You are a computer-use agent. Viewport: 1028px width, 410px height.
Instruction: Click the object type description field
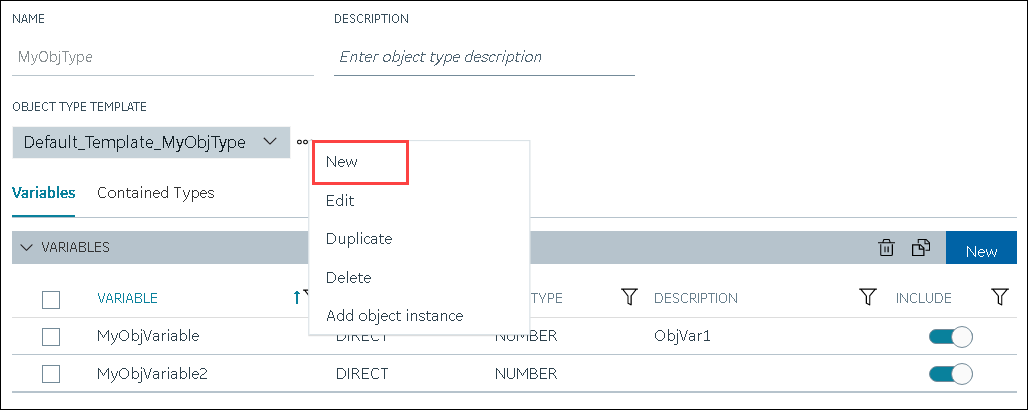(x=484, y=57)
